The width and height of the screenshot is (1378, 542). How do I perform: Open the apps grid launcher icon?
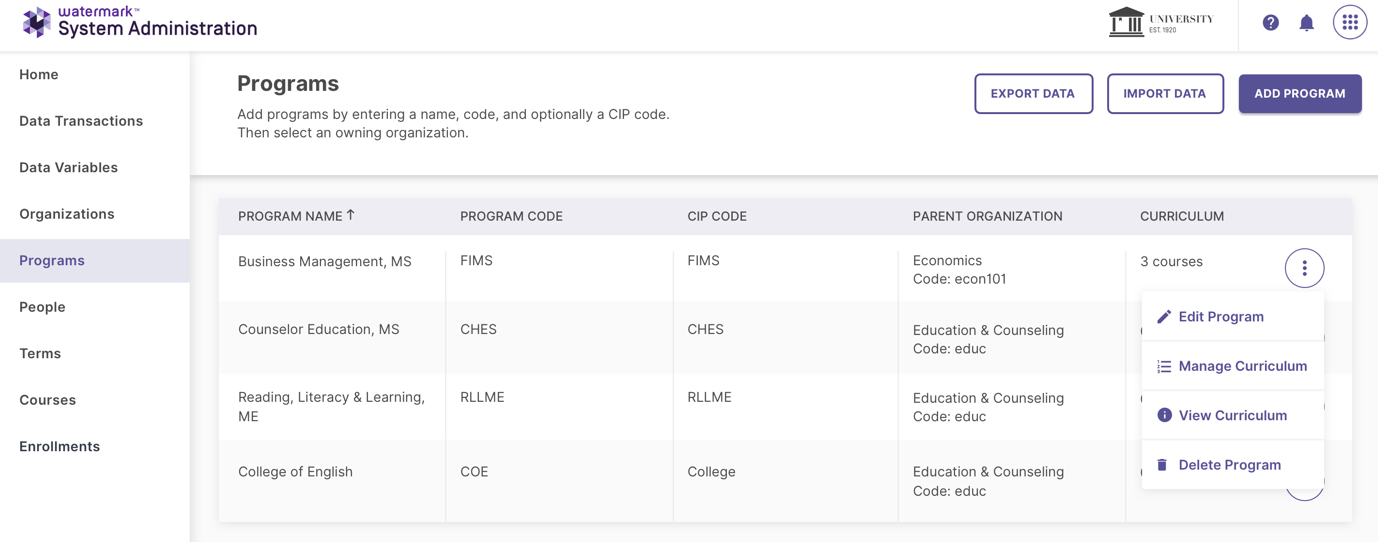click(1350, 22)
